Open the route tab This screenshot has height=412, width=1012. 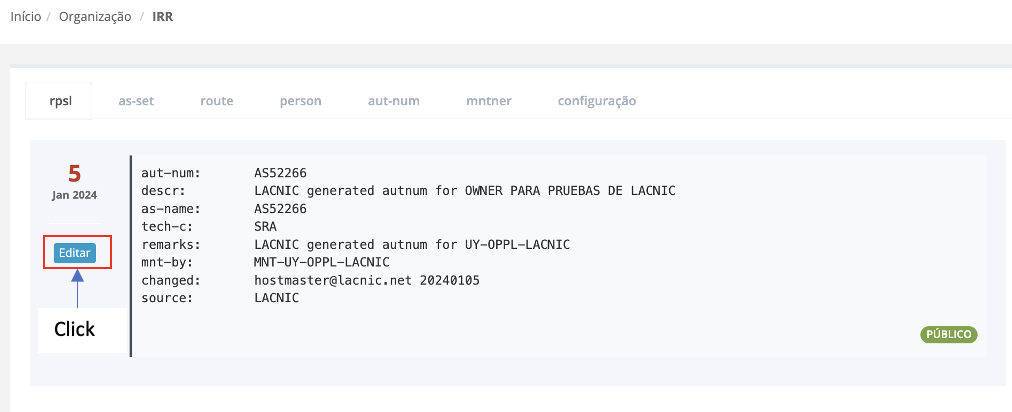coord(216,101)
